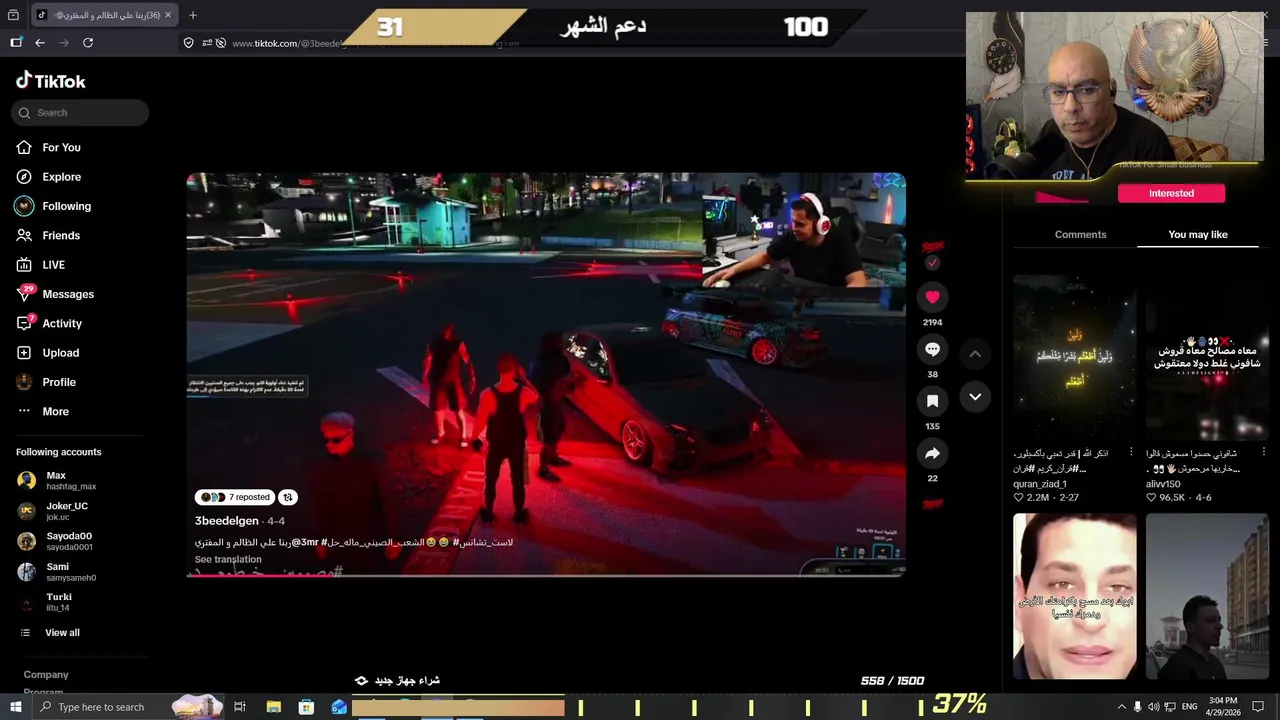Click the TikTok logo in the sidebar
This screenshot has width=1280, height=720.
51,81
